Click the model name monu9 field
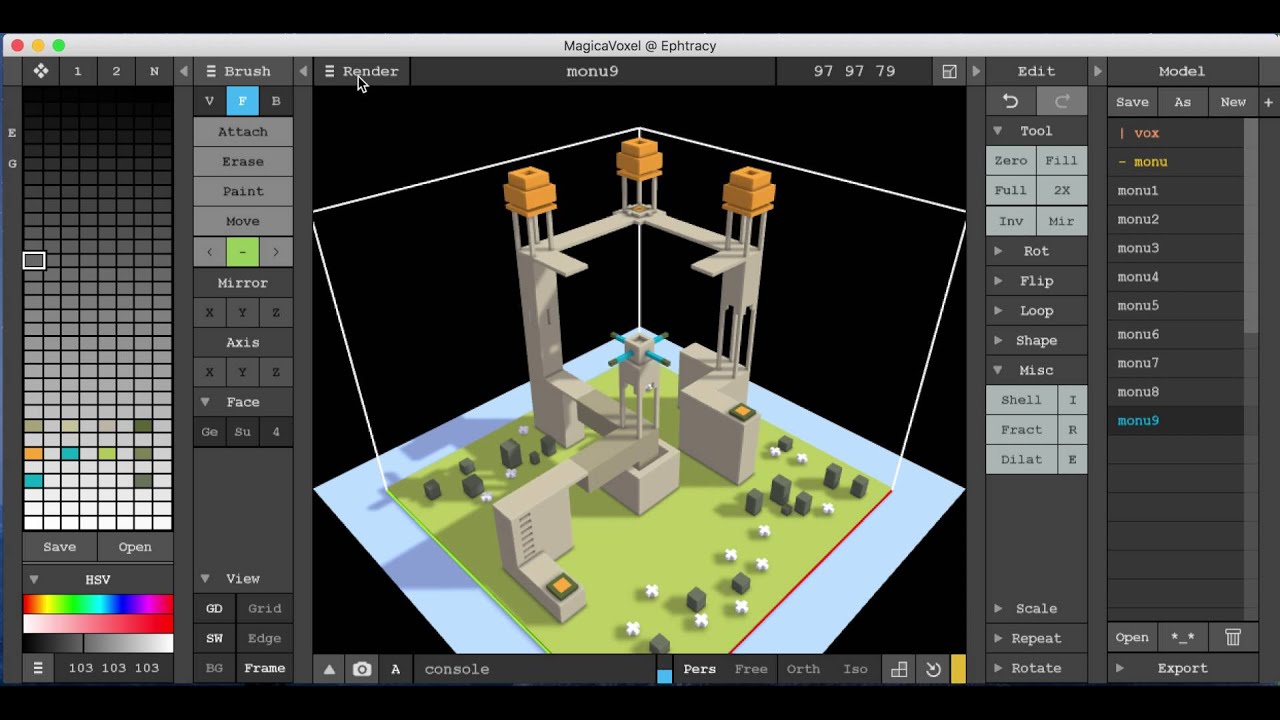Image resolution: width=1280 pixels, height=720 pixels. tap(592, 71)
